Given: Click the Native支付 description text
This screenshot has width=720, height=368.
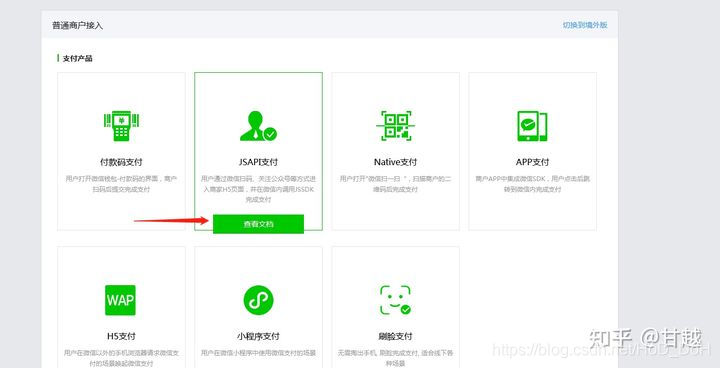Looking at the screenshot, I should tap(395, 184).
